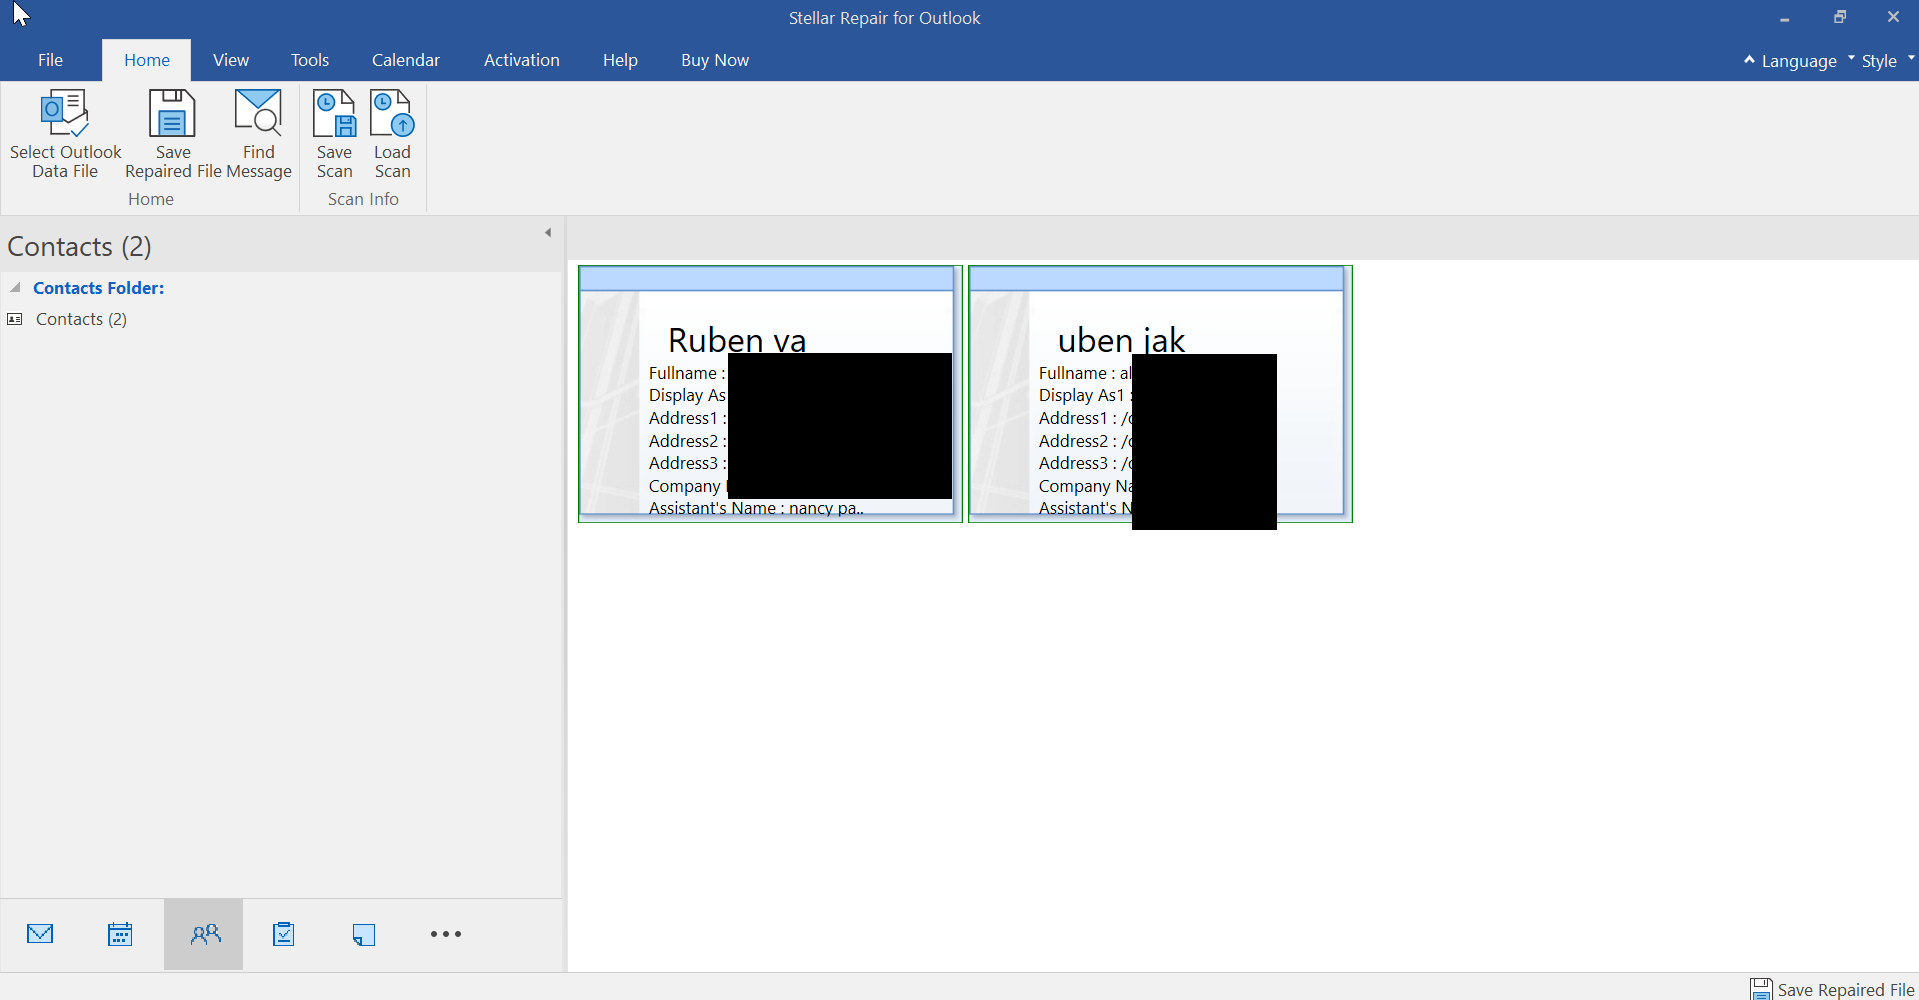Image resolution: width=1919 pixels, height=1000 pixels.
Task: Open the Calendar ribbon tab
Action: (406, 60)
